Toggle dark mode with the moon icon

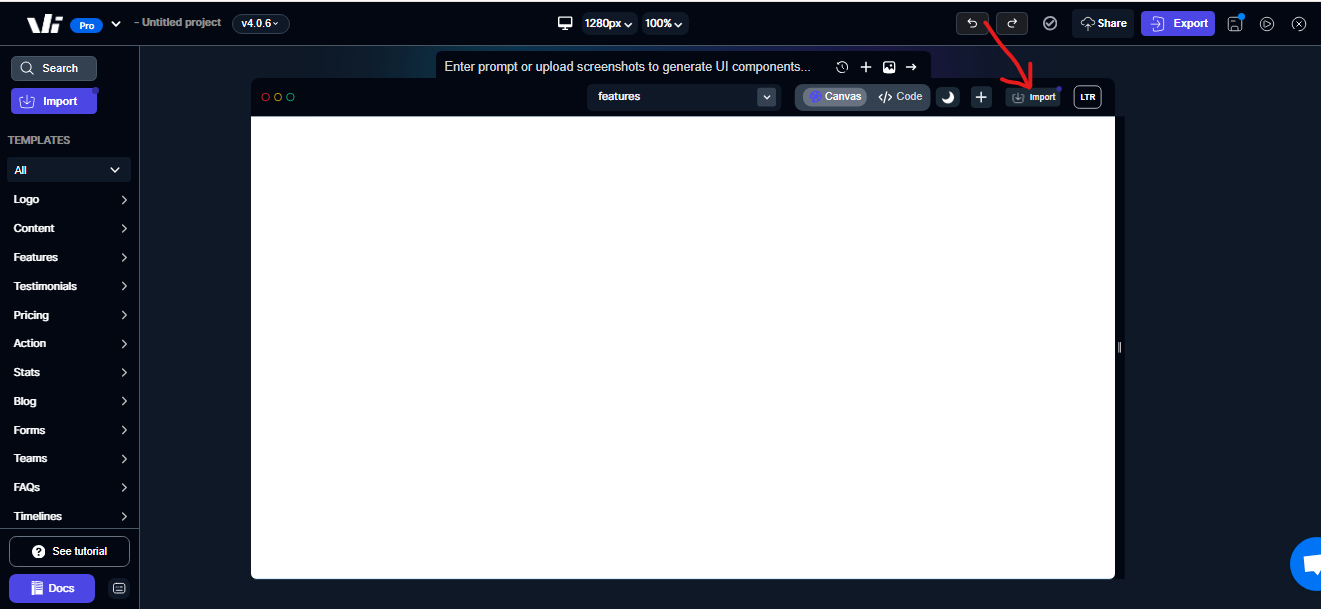point(948,97)
